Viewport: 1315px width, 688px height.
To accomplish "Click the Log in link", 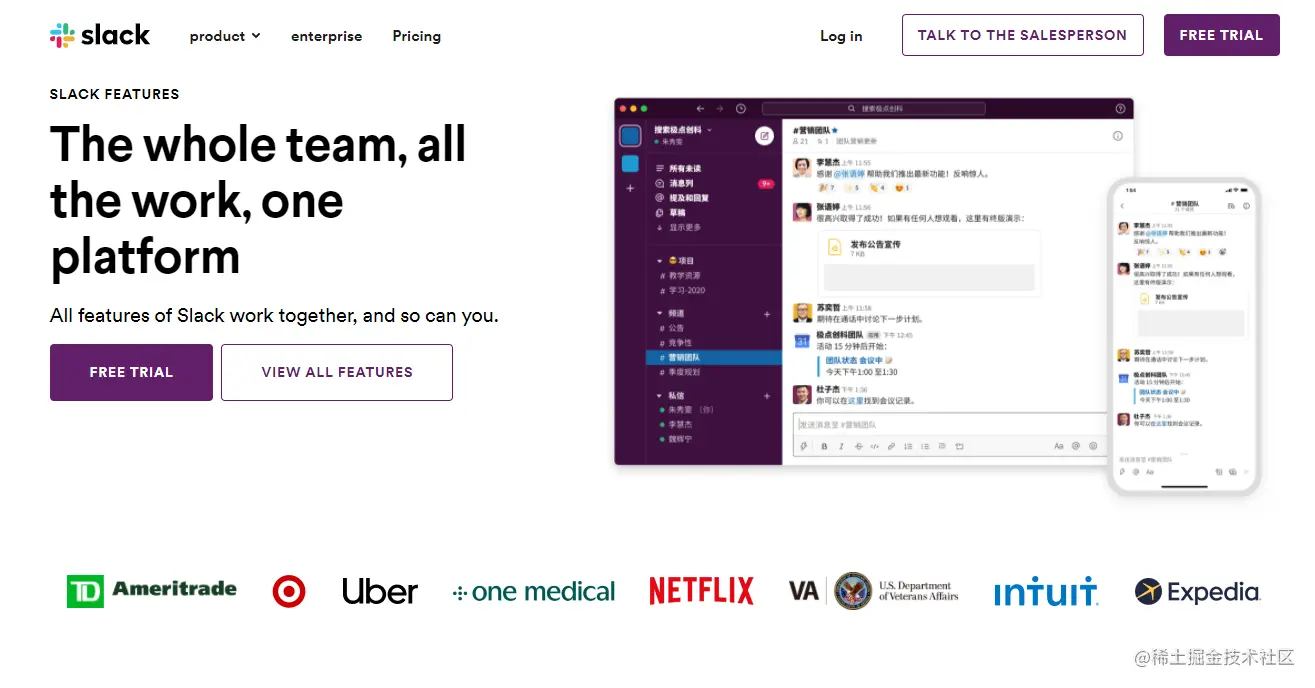I will 841,36.
